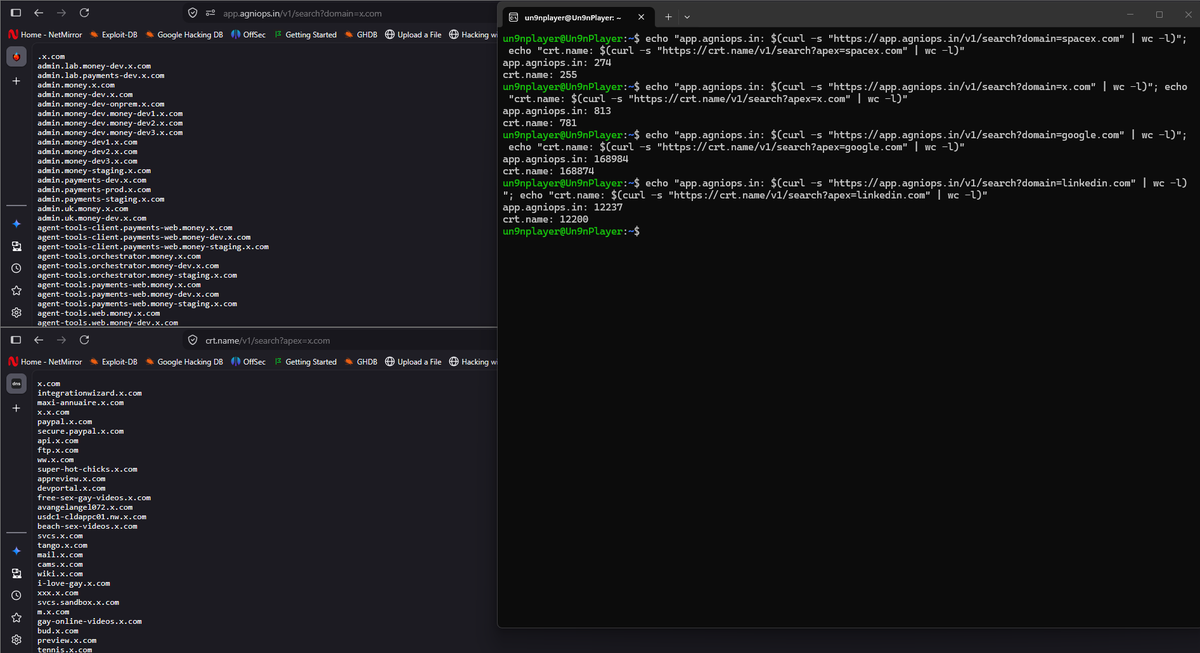Image resolution: width=1200 pixels, height=653 pixels.
Task: Open AI chatbot sparkle in agniops window sidebar
Action: 16,224
